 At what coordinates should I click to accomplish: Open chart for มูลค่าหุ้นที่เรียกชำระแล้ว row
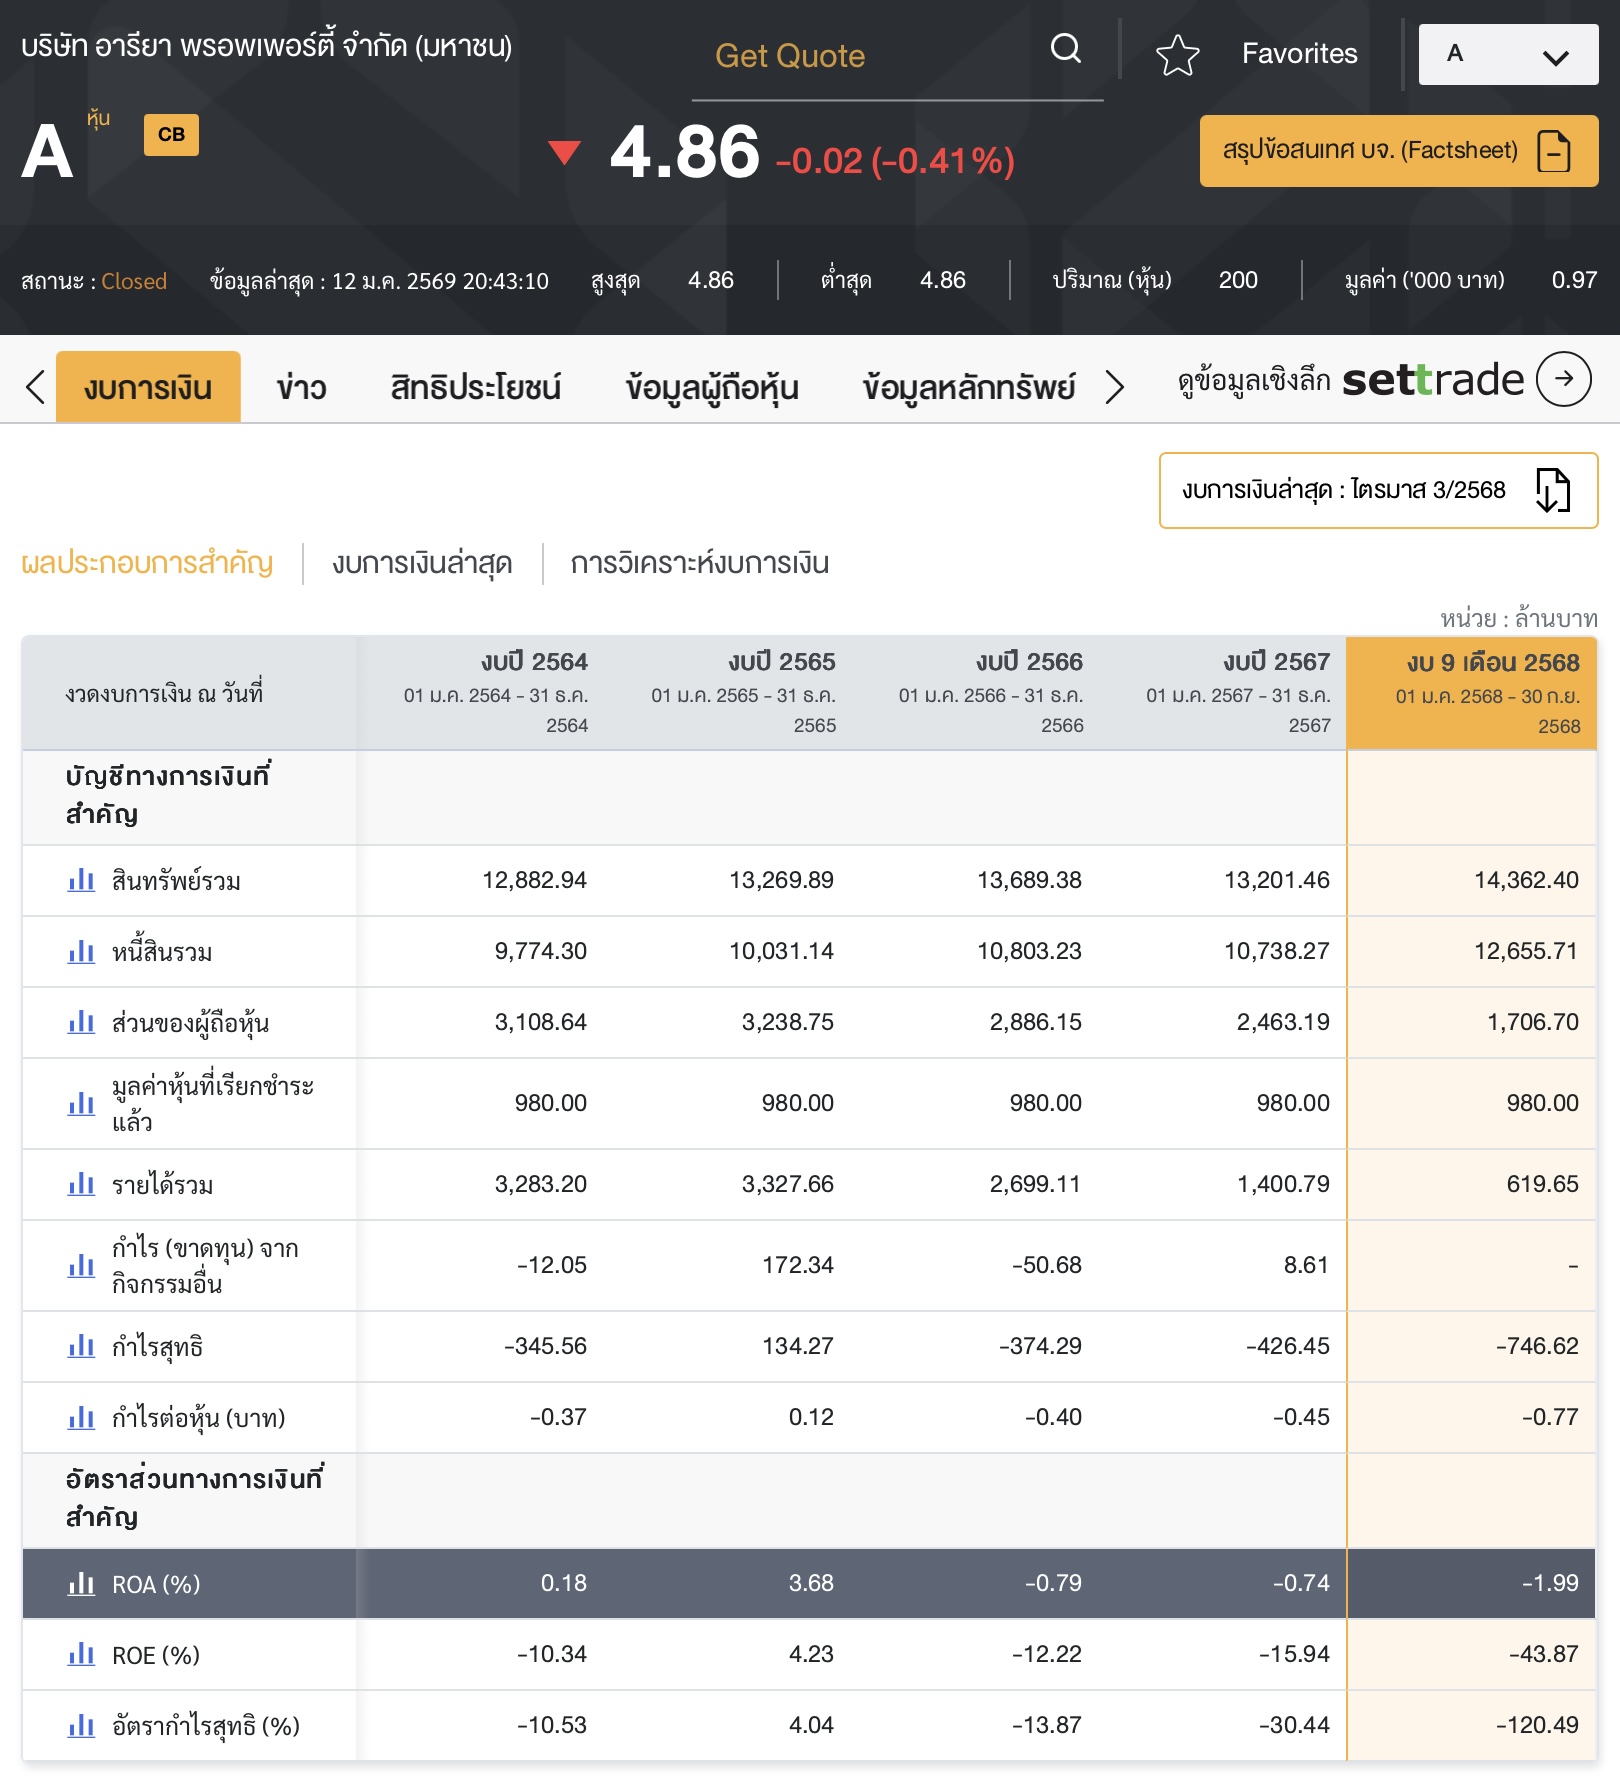(81, 1104)
